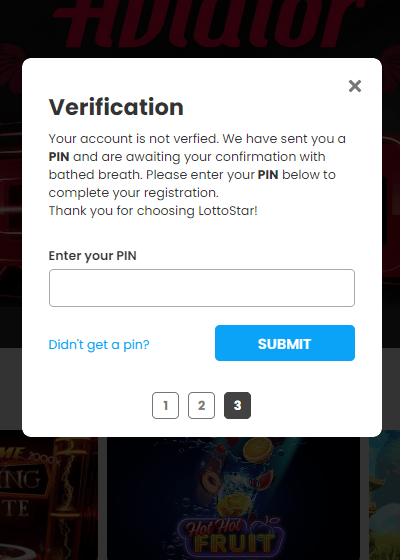Click the "Enter your PIN" label

click(x=92, y=256)
